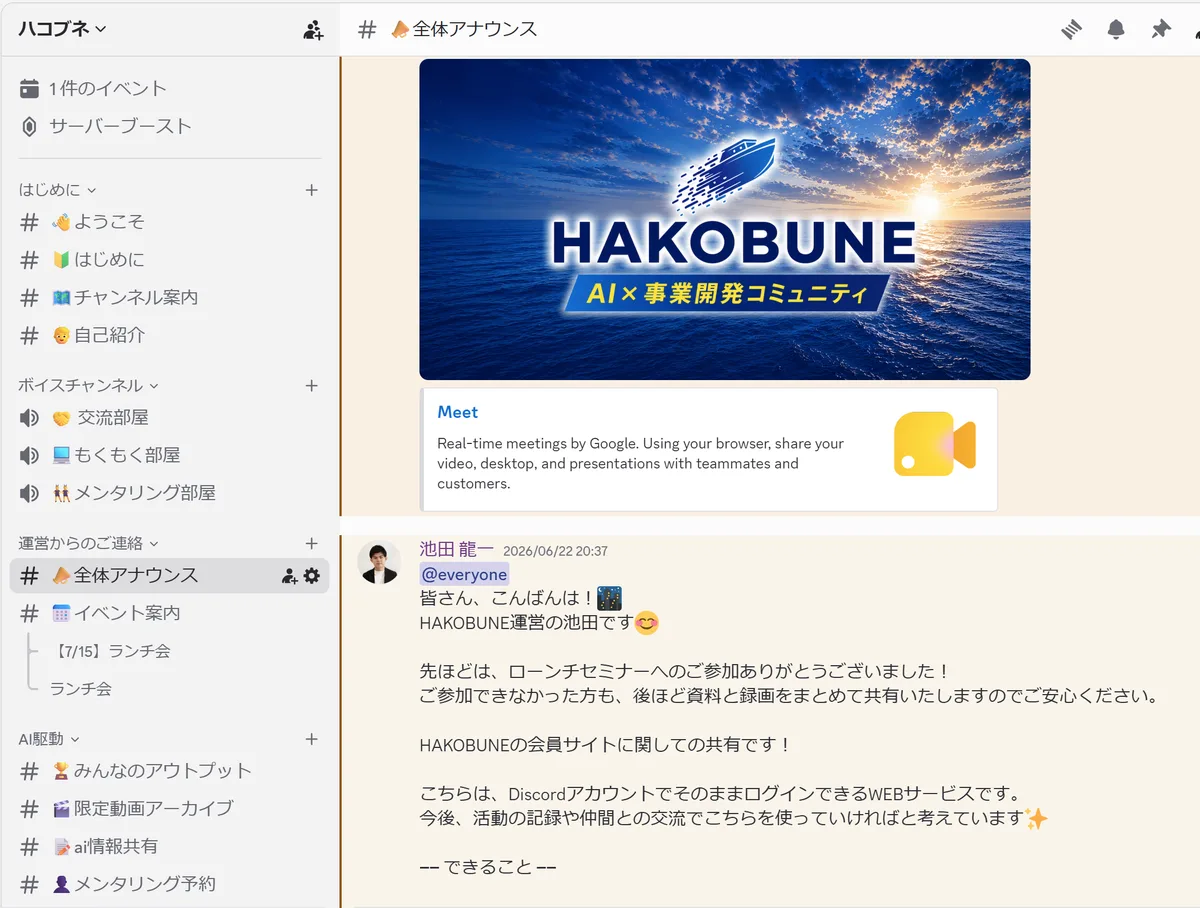Click the invite people icon beside ハコブネ

pyautogui.click(x=313, y=30)
